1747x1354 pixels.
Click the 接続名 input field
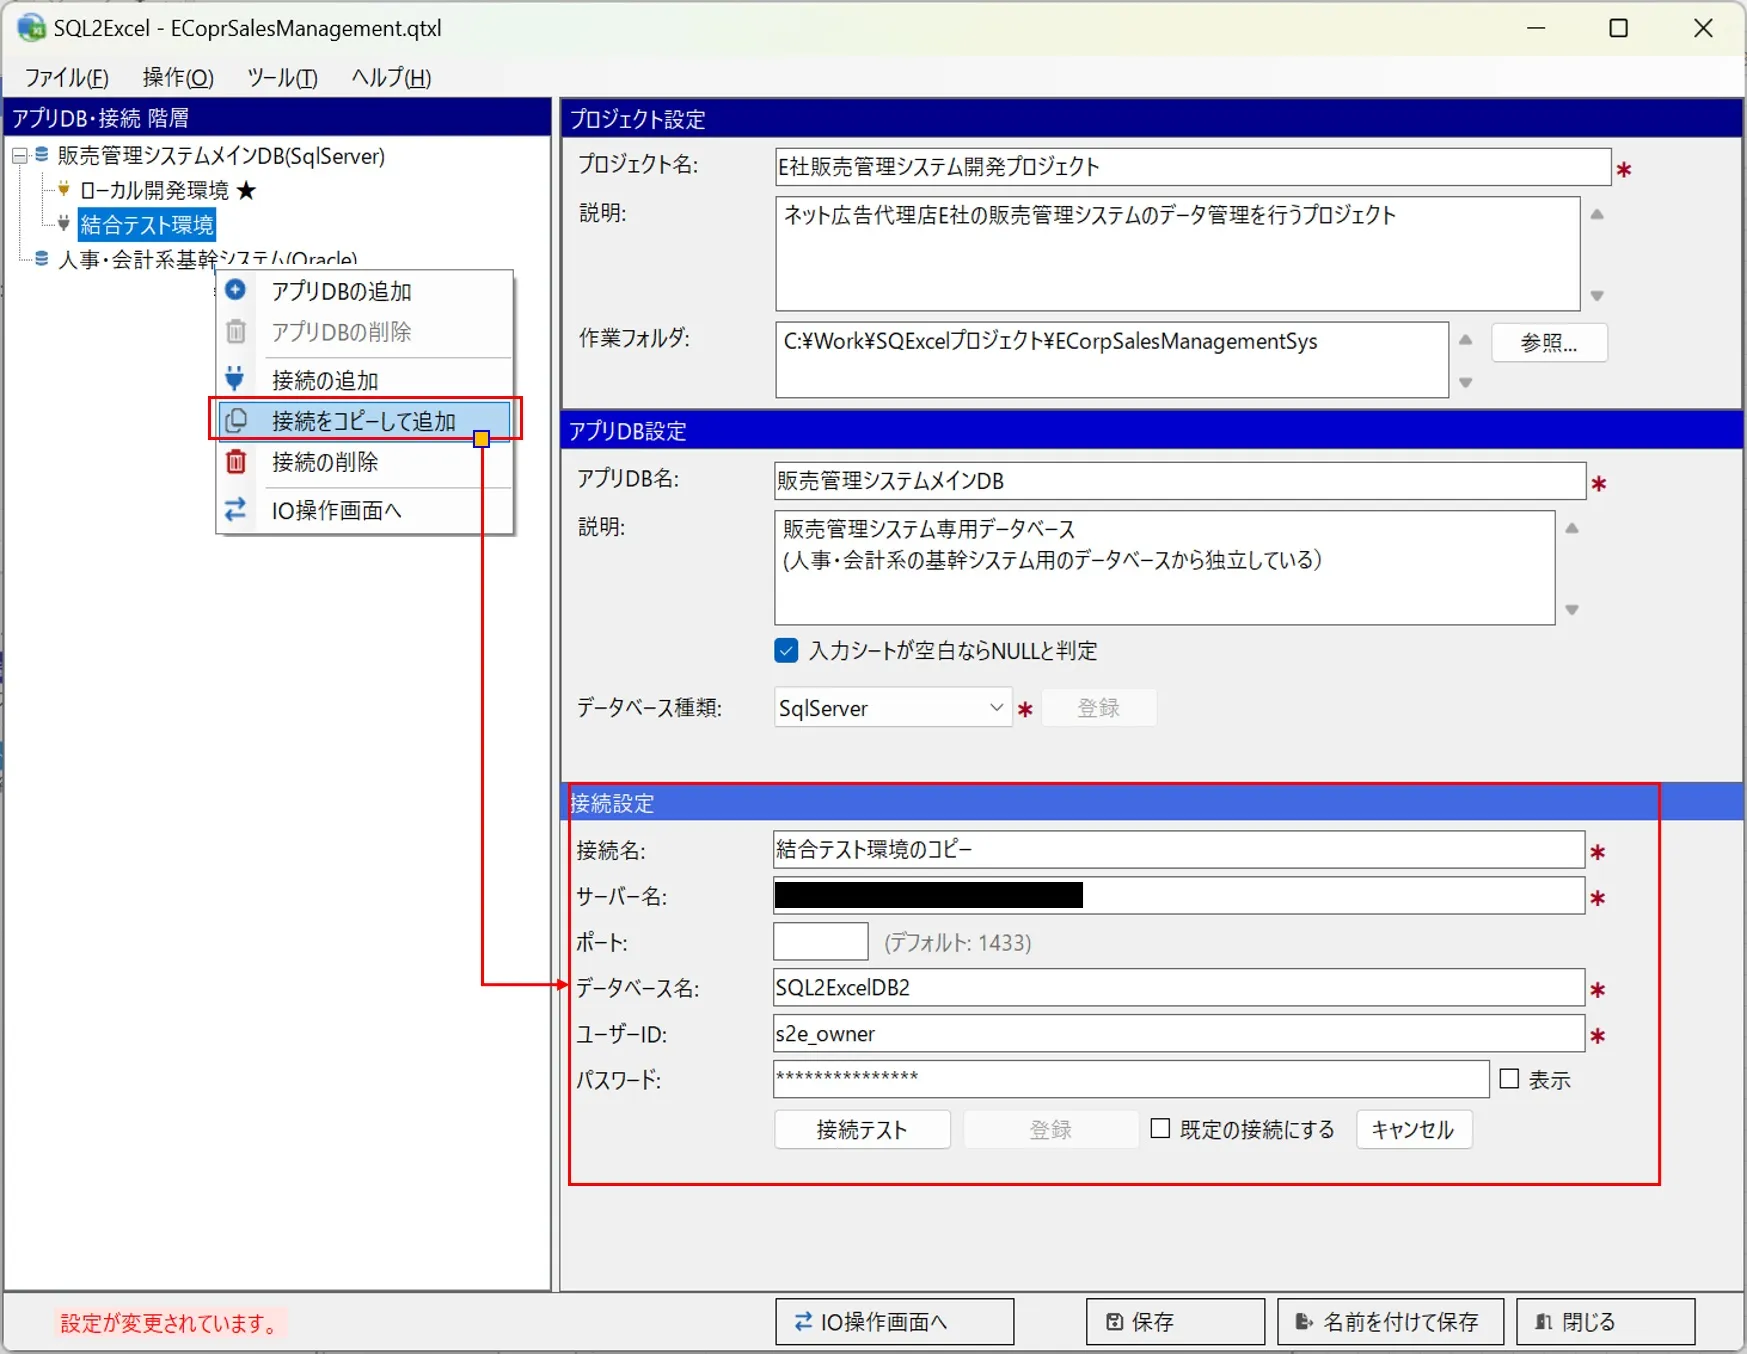click(1179, 850)
